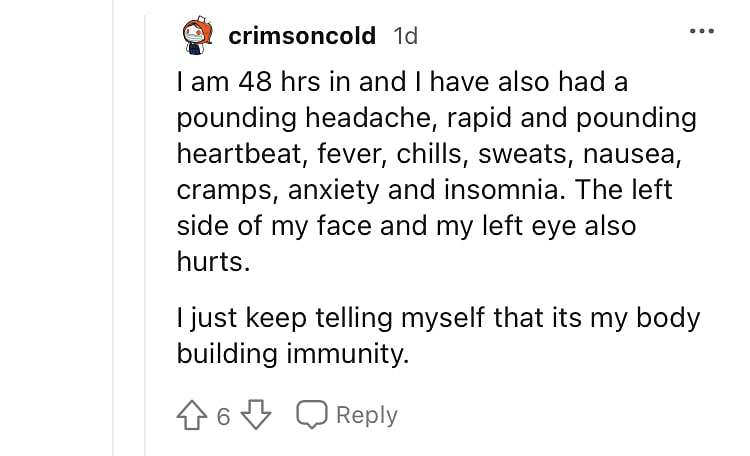This screenshot has height=456, width=750.
Task: Click the line 'heartbeat, fever, chills, sweats, nausea'
Action: pos(429,154)
